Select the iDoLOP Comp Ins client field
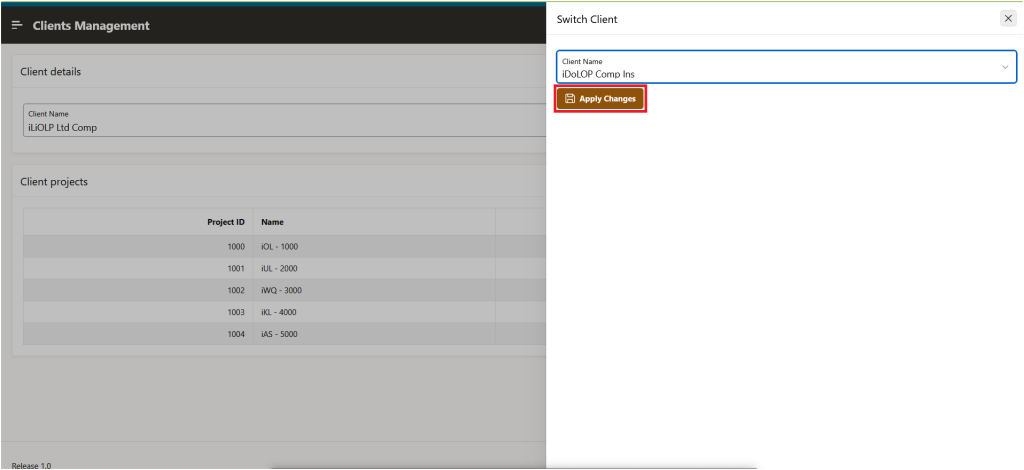 [x=786, y=67]
